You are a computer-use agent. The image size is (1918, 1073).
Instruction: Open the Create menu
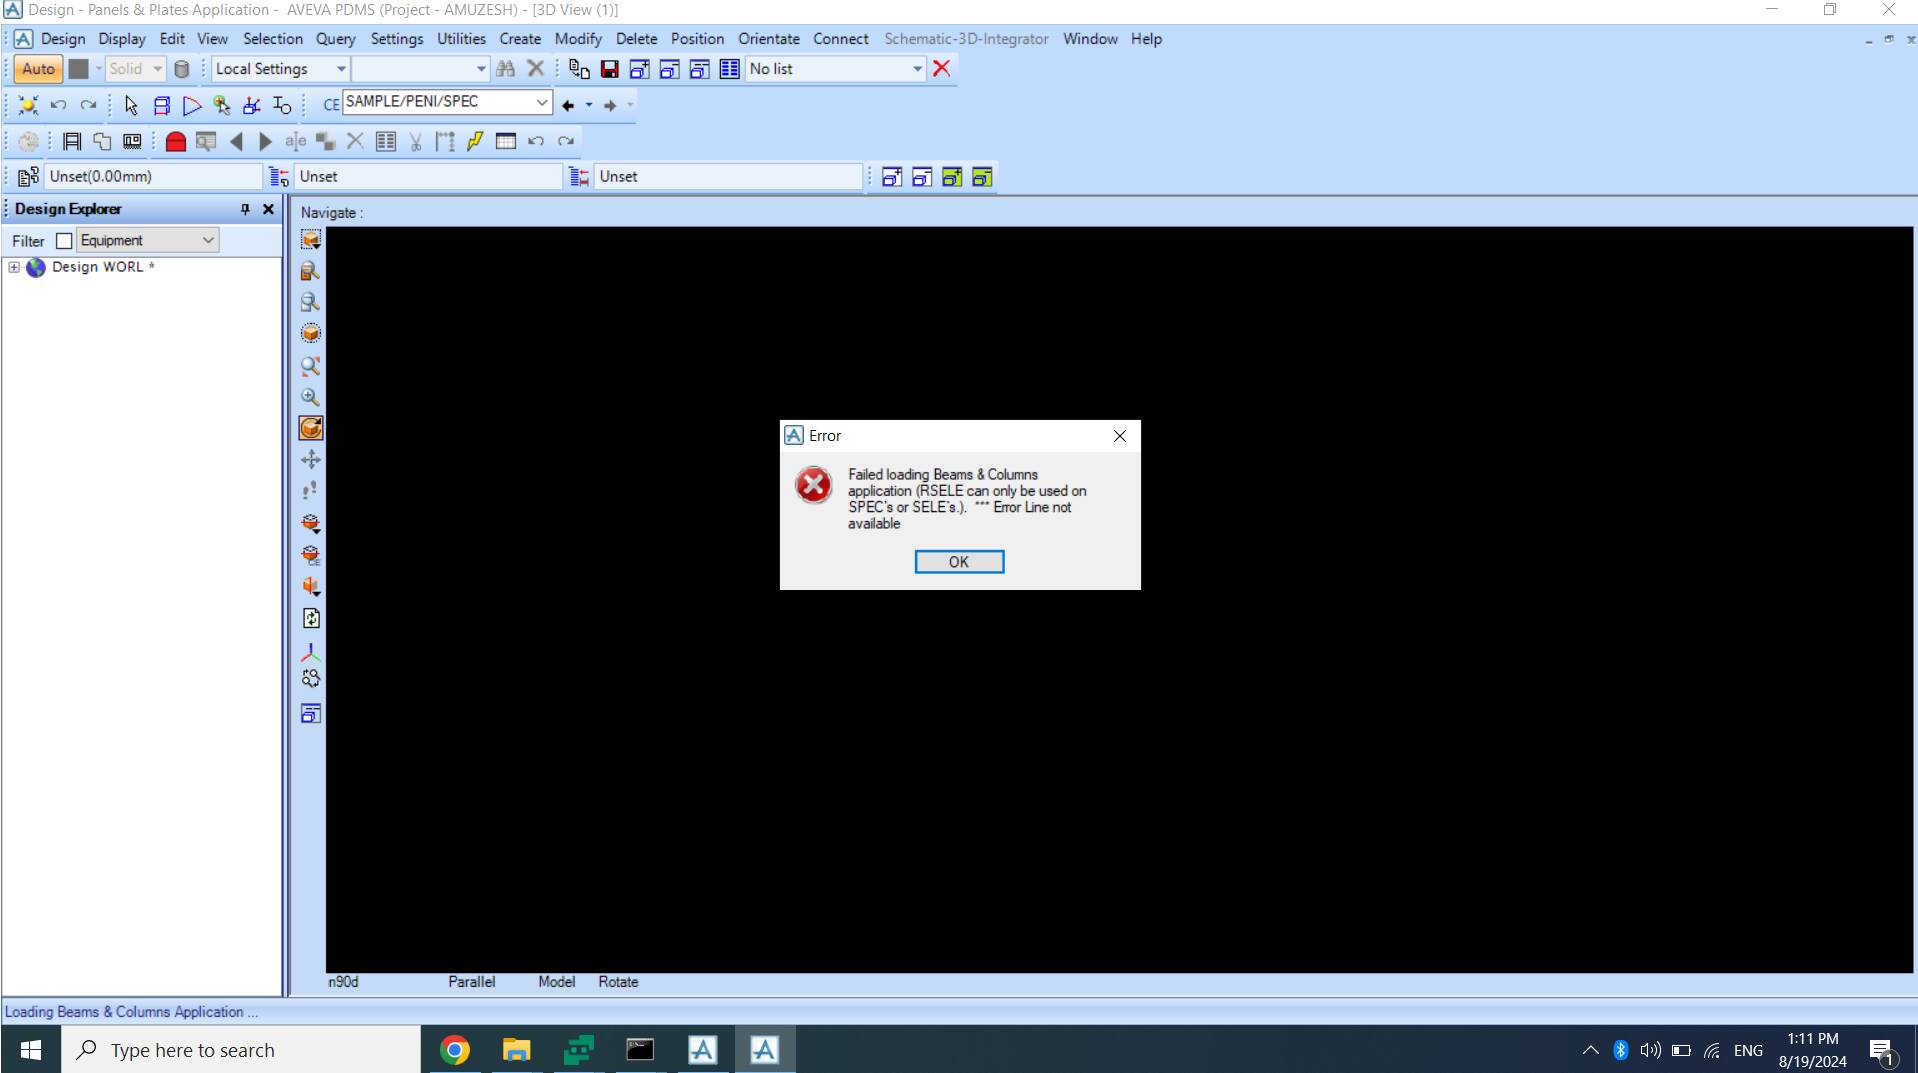click(x=520, y=39)
